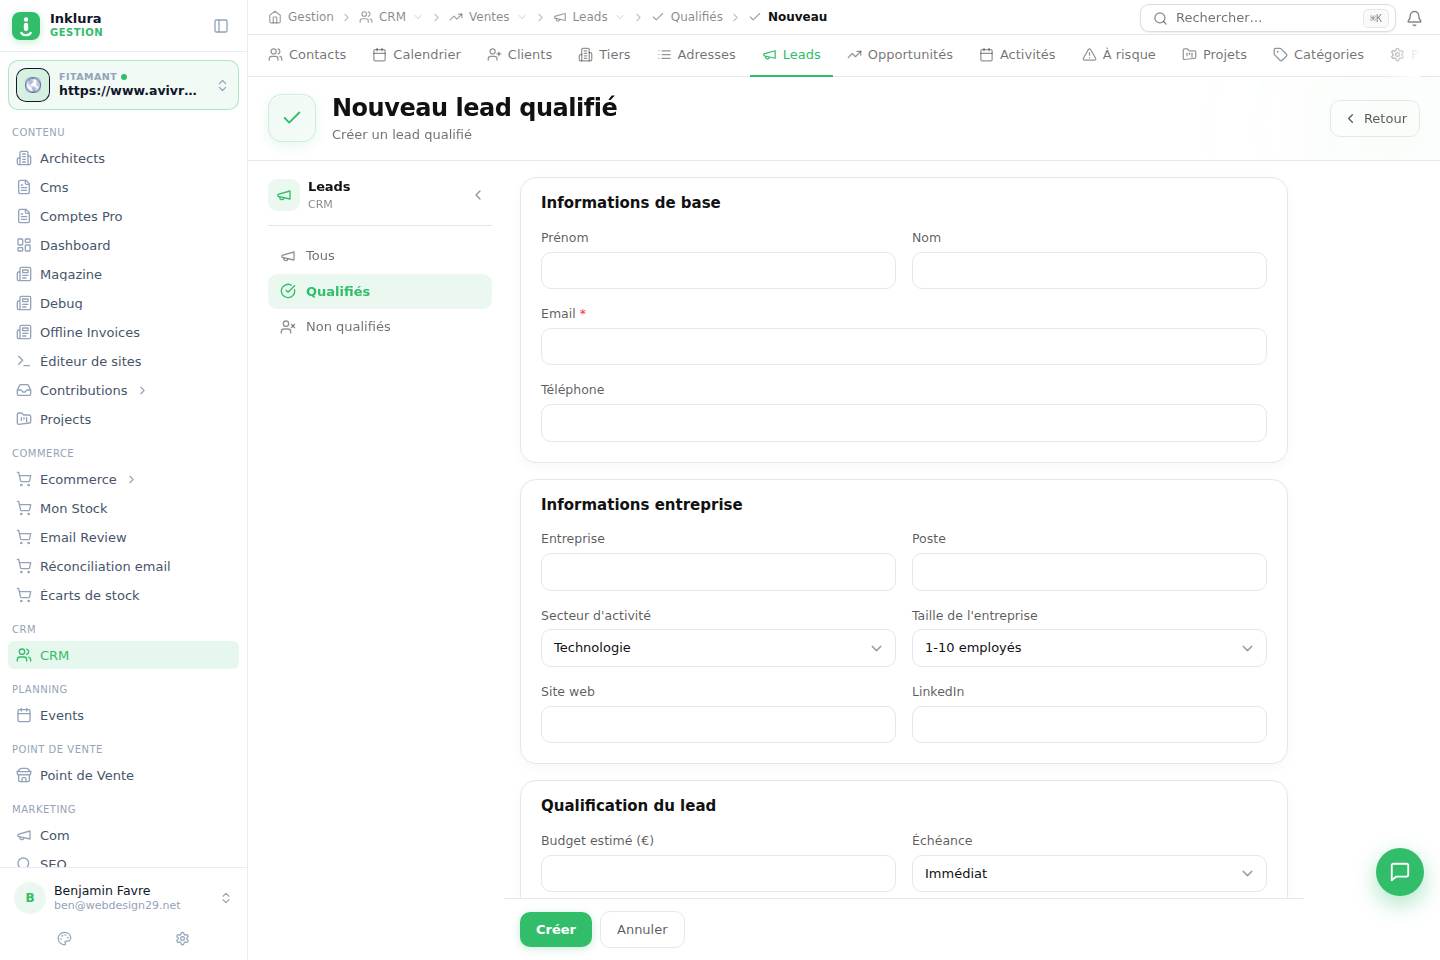Open the Leads breadcrumb dropdown
Image resolution: width=1440 pixels, height=960 pixels.
[620, 17]
